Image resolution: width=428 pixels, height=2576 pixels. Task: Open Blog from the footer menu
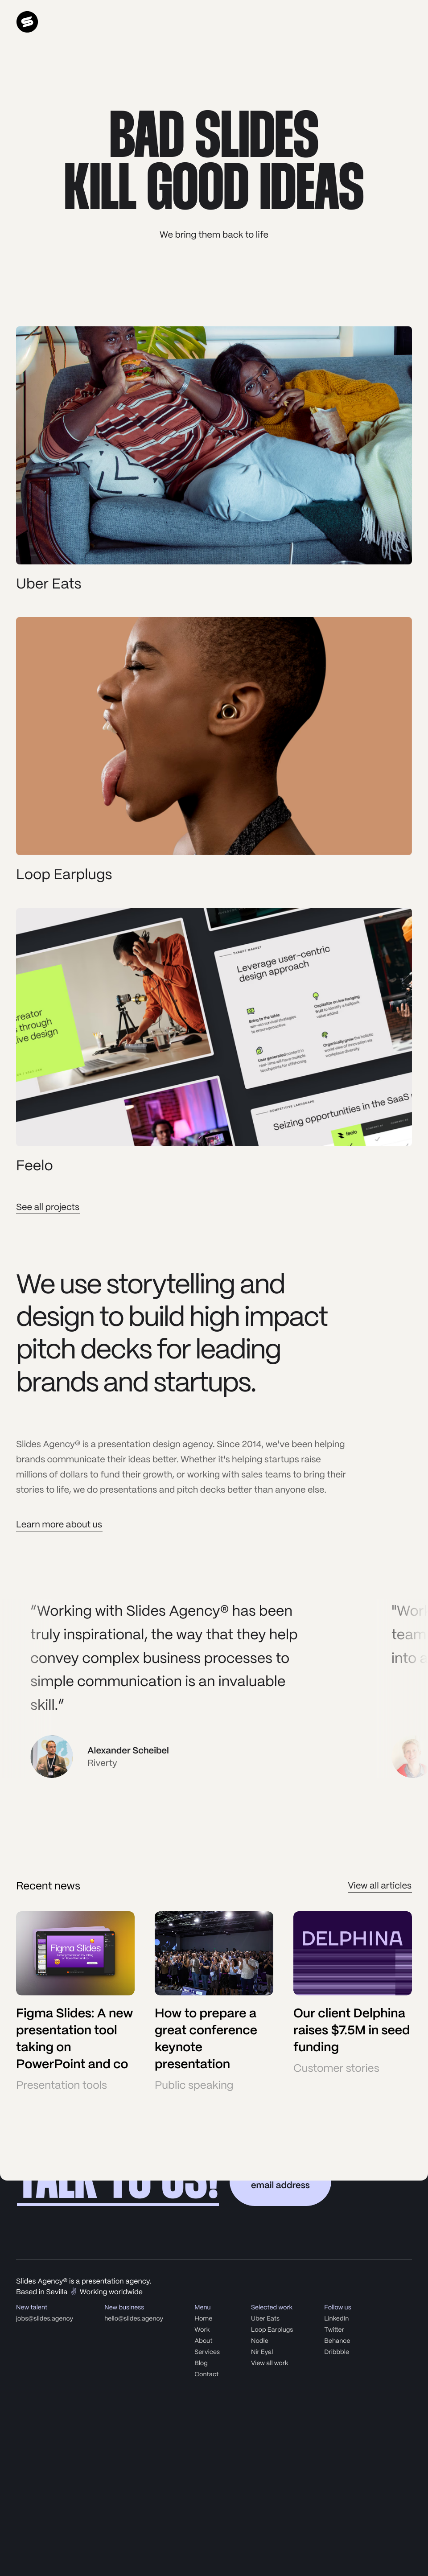tap(201, 2363)
